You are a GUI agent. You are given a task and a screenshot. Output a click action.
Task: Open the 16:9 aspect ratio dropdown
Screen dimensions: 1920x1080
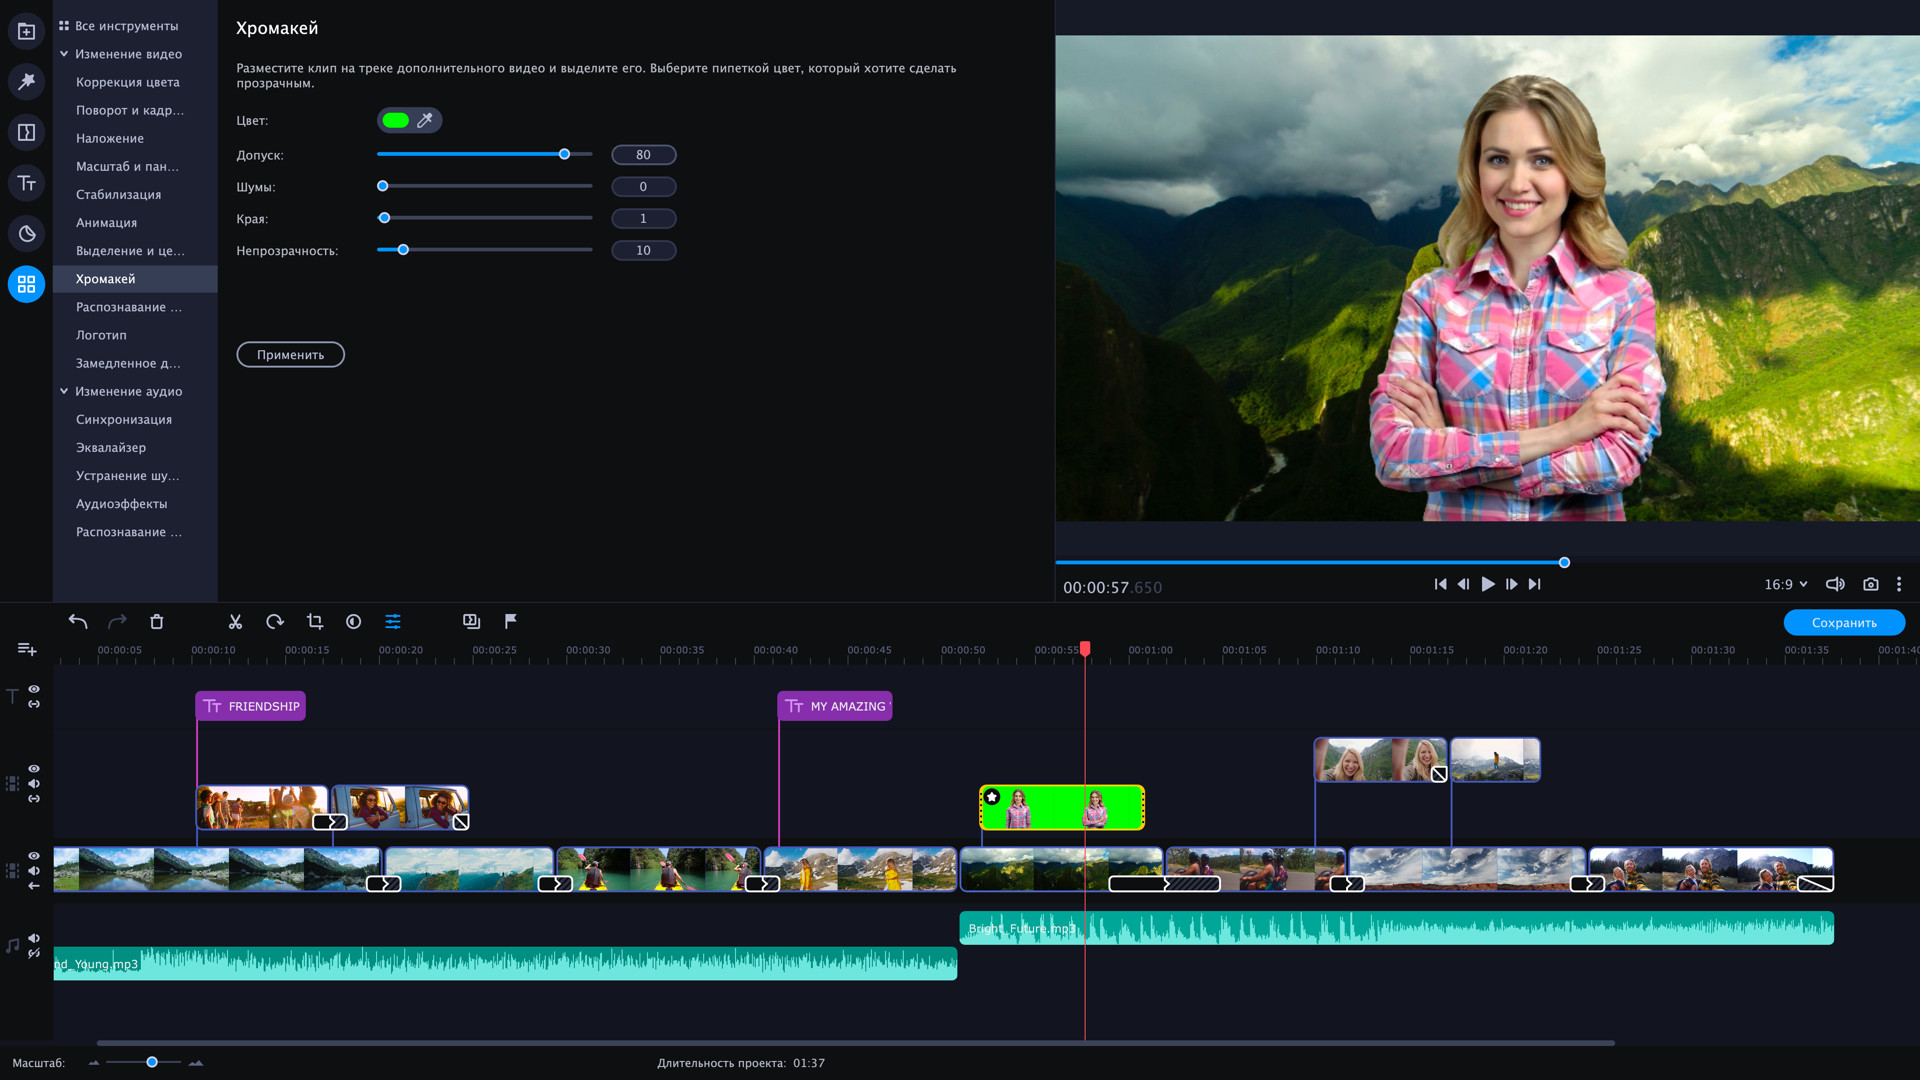(1785, 585)
